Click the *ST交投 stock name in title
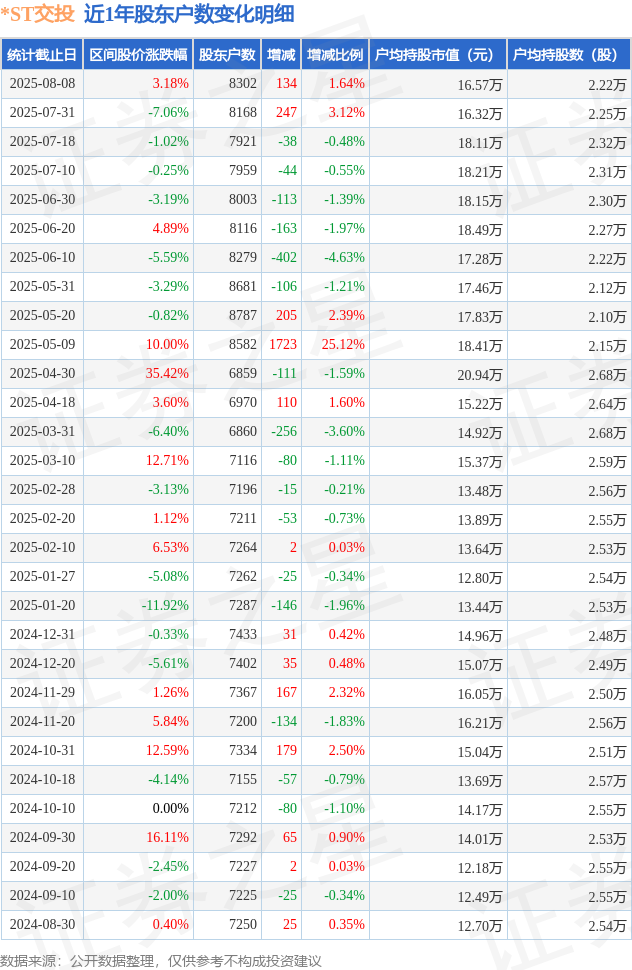The image size is (632, 970). point(37,14)
